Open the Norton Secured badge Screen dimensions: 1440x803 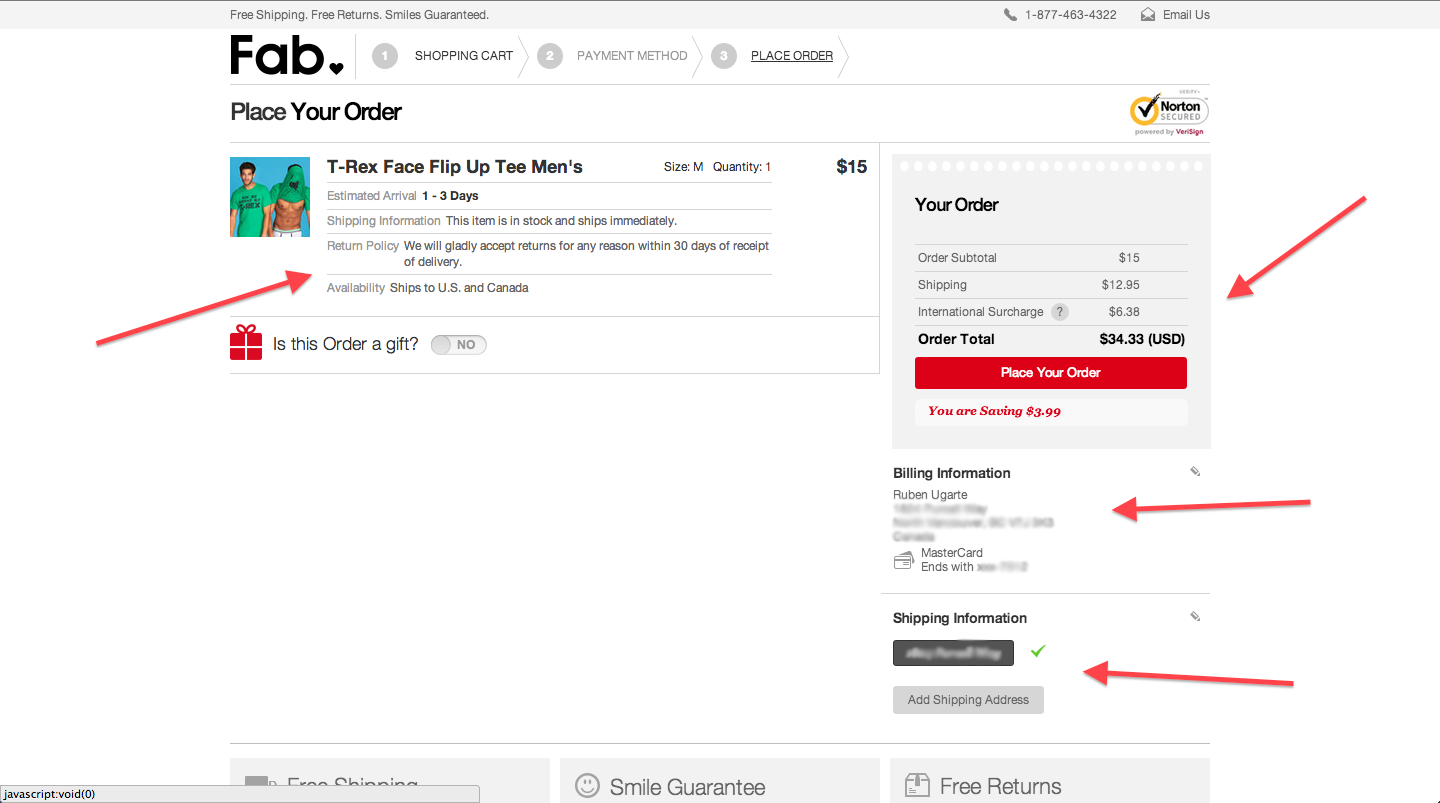pyautogui.click(x=1169, y=112)
